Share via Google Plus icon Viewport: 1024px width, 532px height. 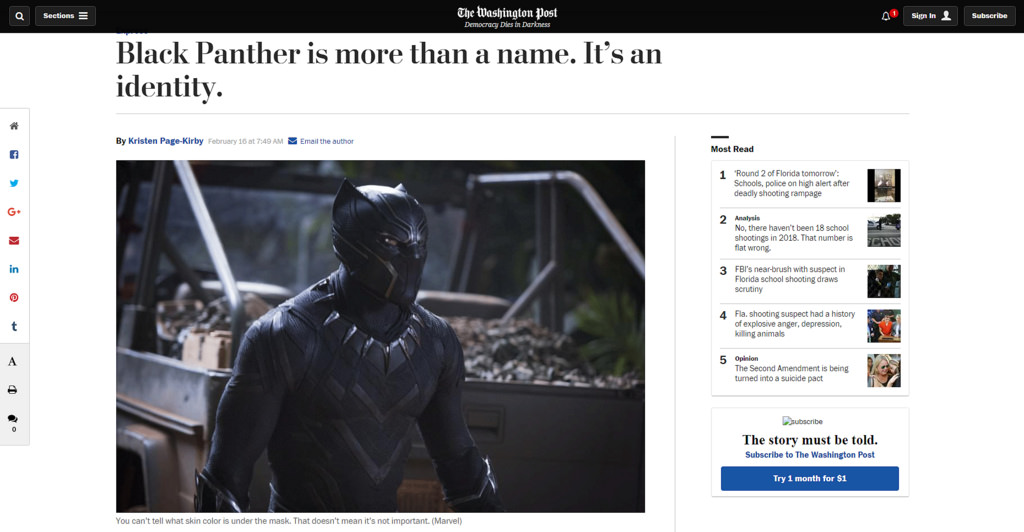[14, 212]
